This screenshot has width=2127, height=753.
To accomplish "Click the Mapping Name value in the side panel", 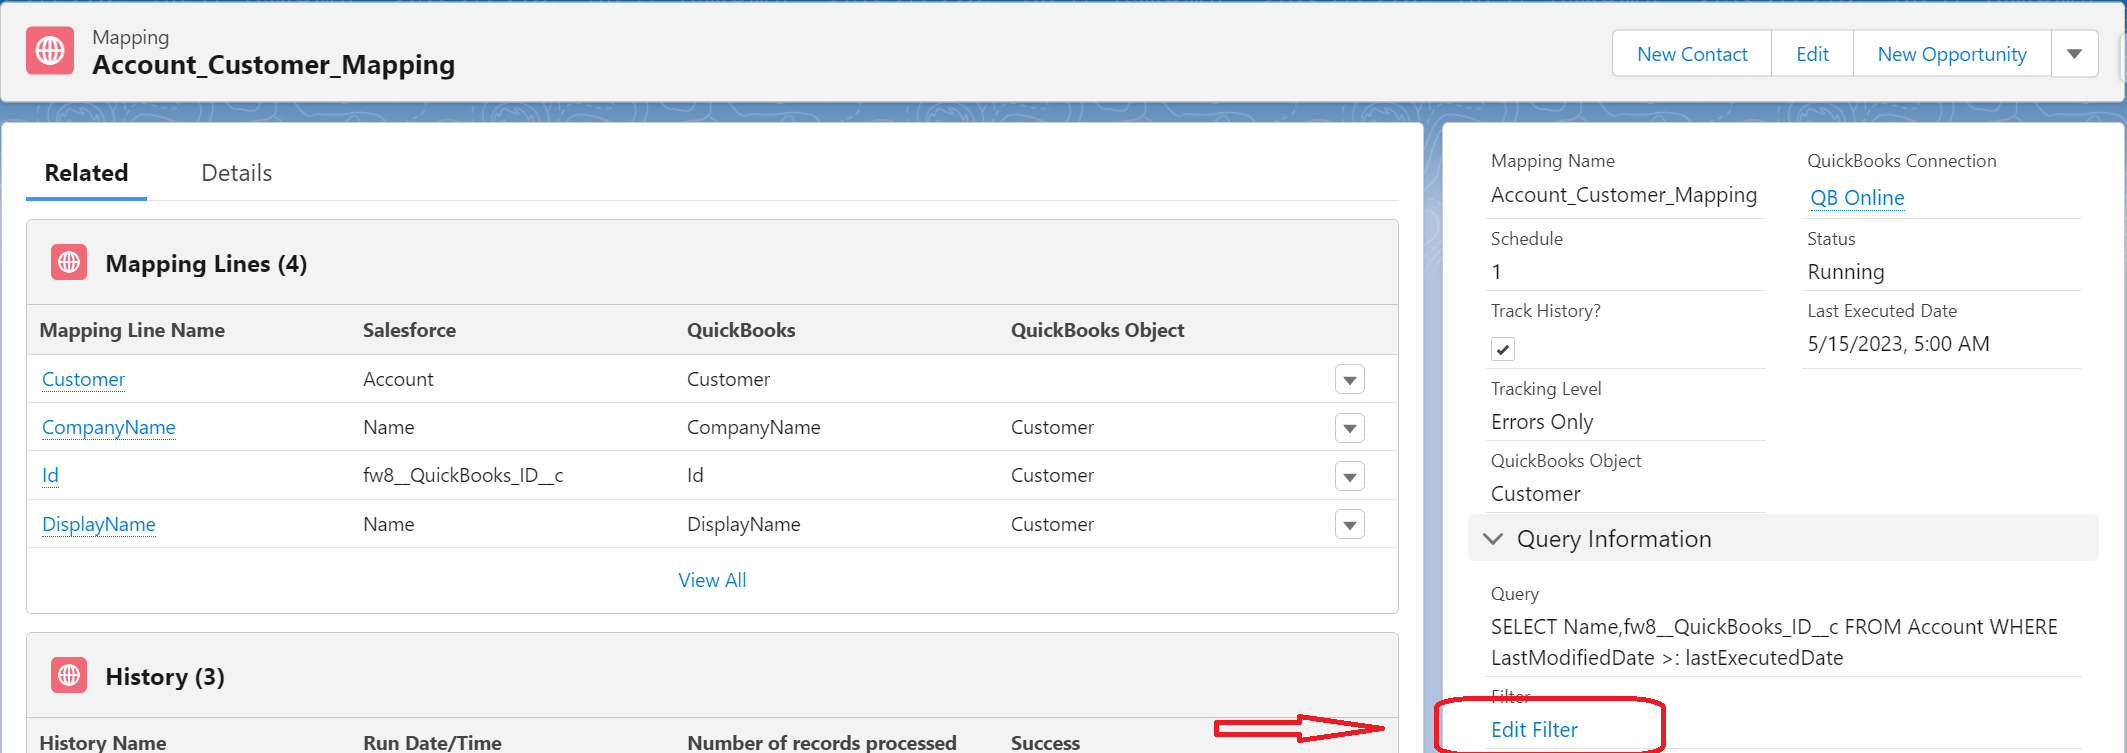I will [x=1623, y=195].
